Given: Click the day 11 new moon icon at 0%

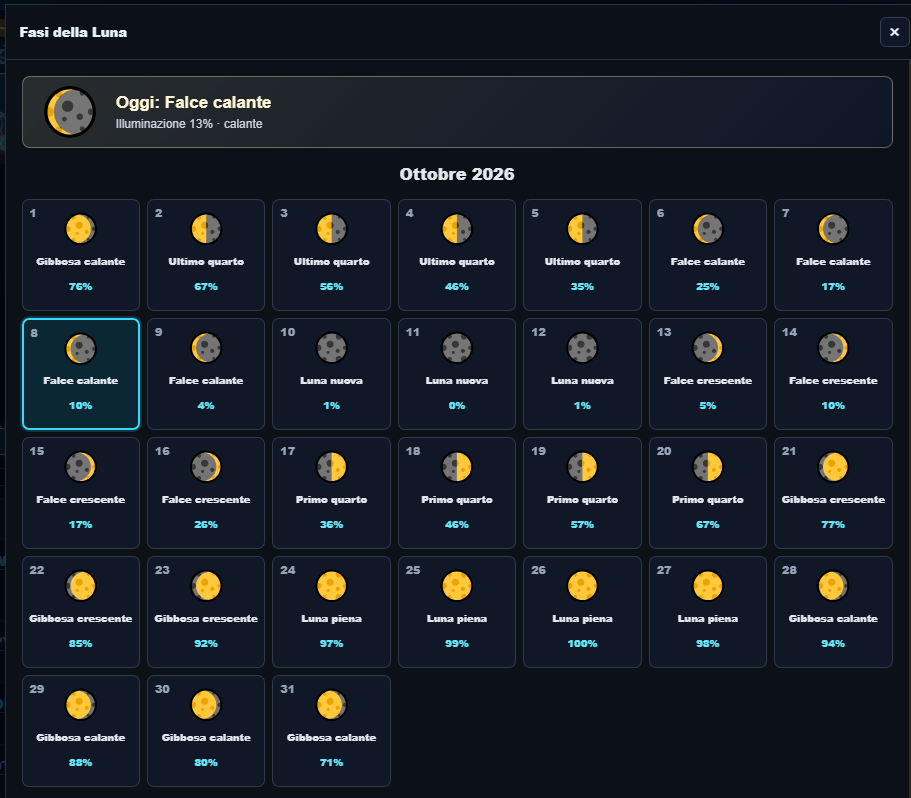Looking at the screenshot, I should (457, 348).
